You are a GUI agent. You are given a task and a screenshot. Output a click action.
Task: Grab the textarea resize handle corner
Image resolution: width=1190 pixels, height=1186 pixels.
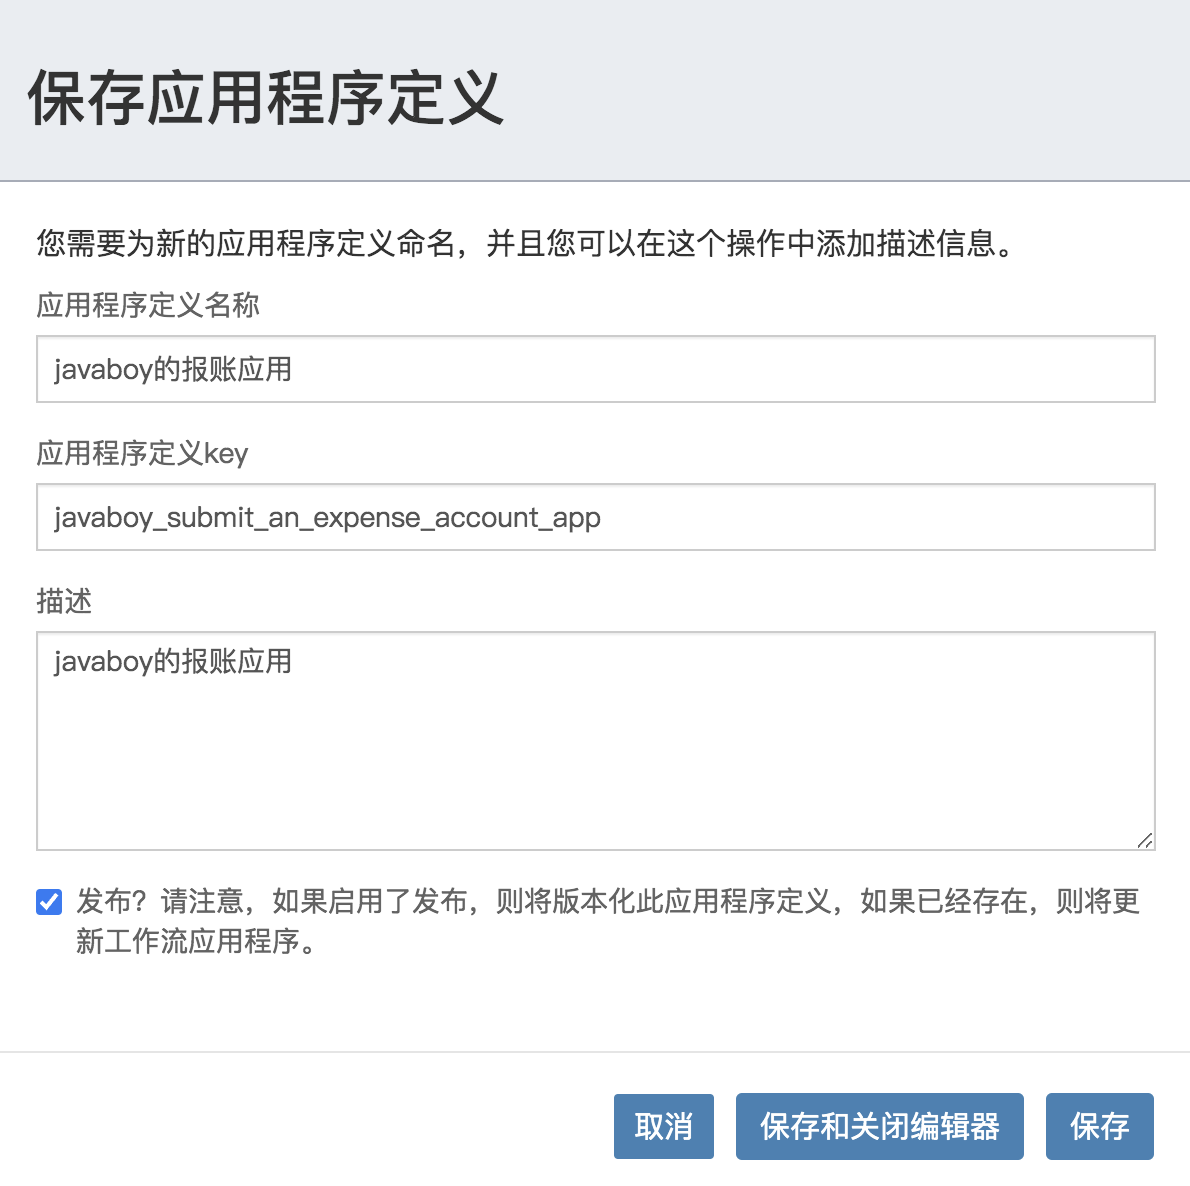(x=1144, y=840)
